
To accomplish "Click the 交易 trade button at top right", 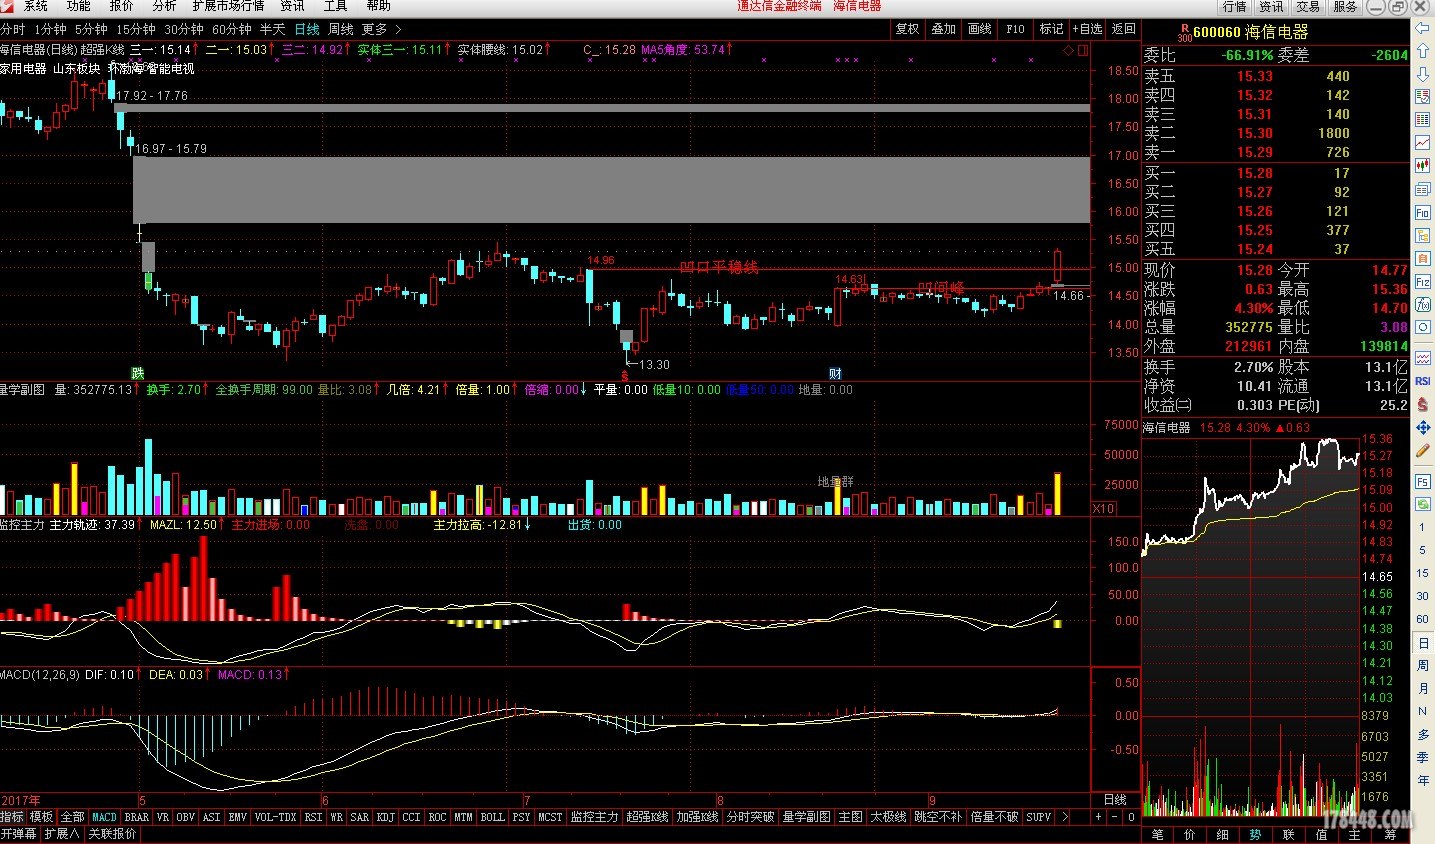I will 1308,7.
